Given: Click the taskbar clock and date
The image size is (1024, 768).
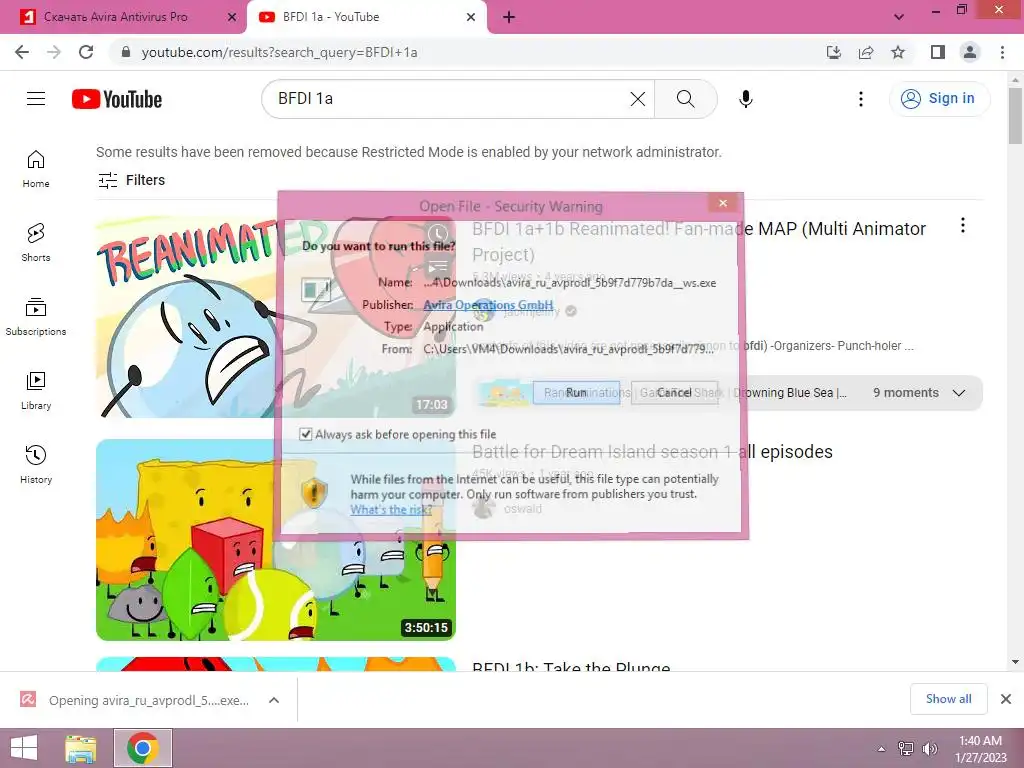Looking at the screenshot, I should coord(980,749).
